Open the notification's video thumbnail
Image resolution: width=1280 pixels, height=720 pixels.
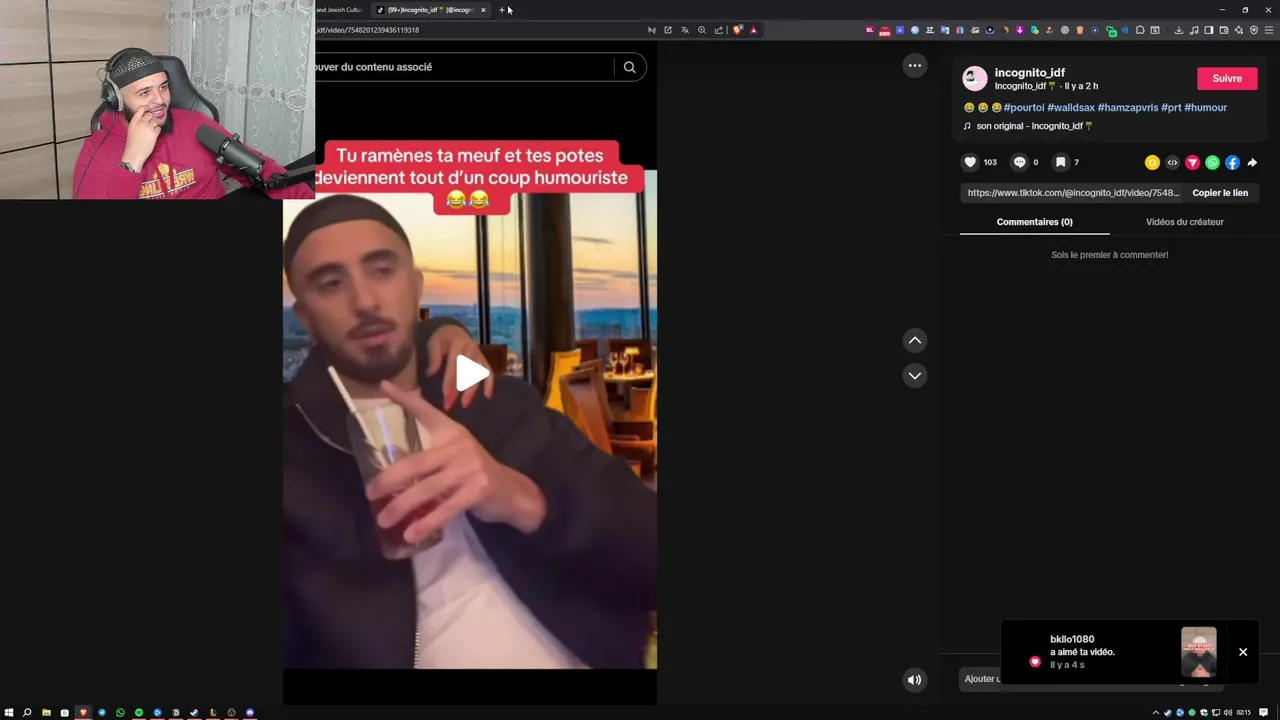point(1198,652)
